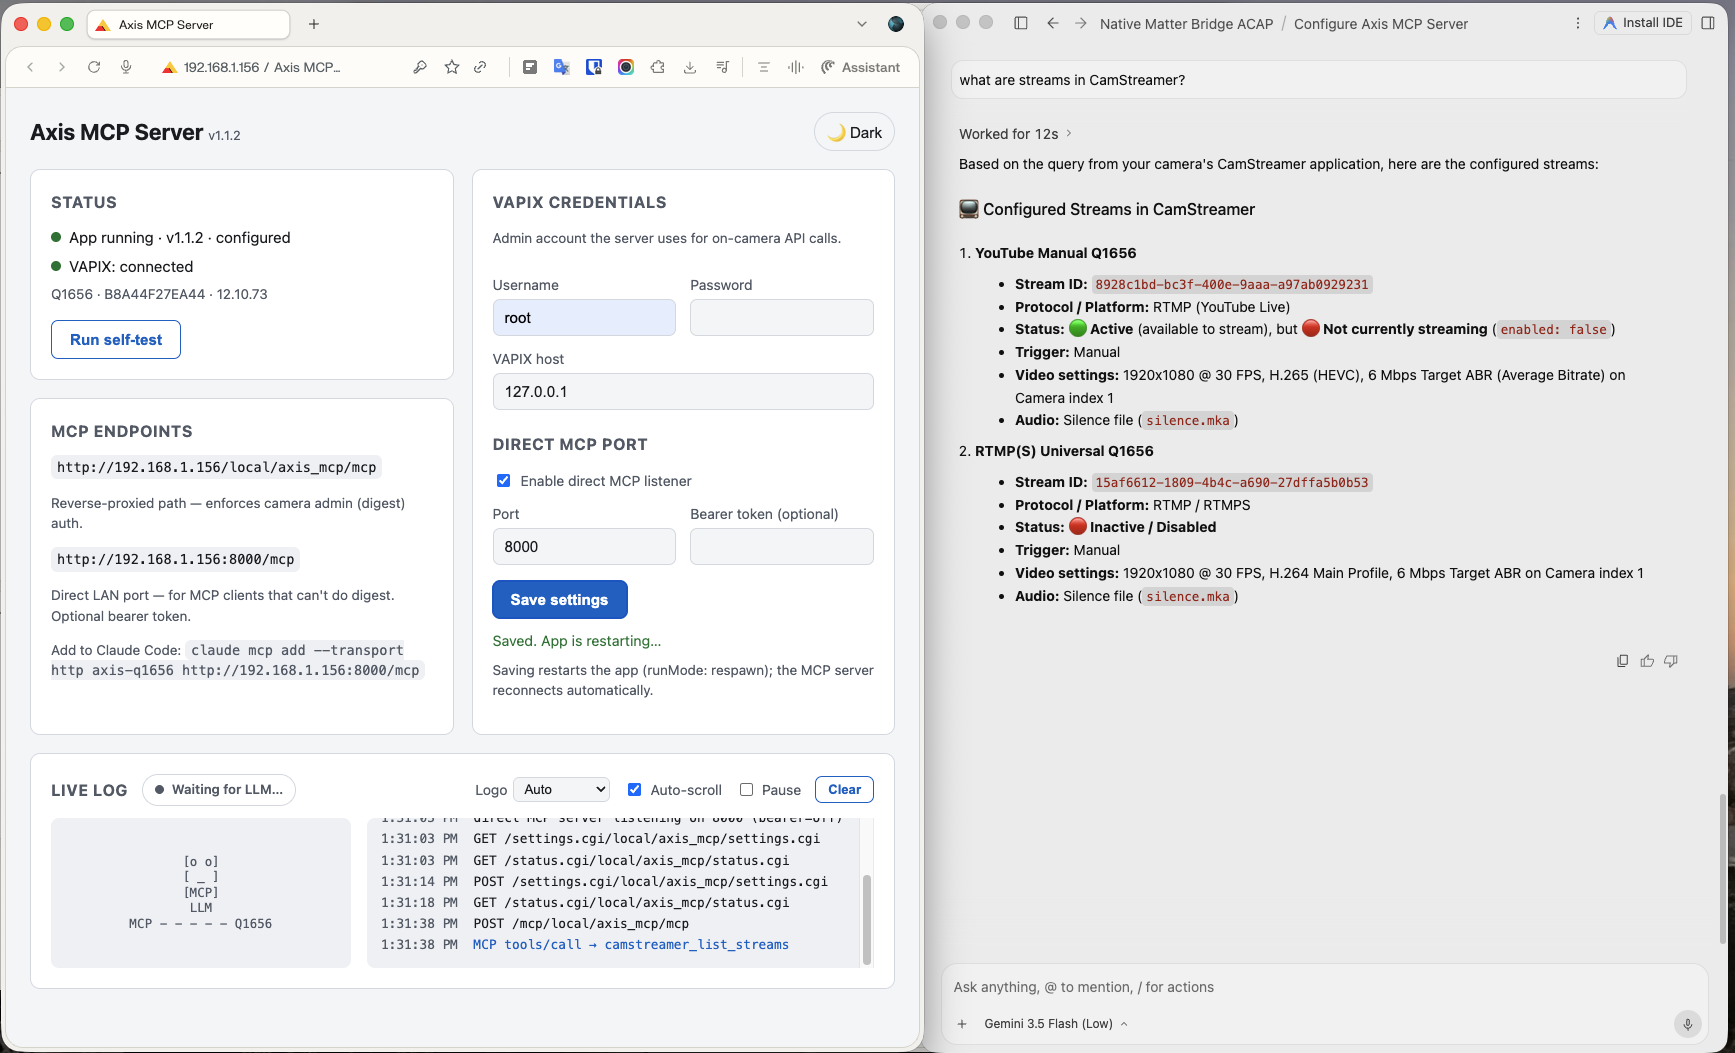Click the VAPIX Password field
The image size is (1735, 1053).
coord(782,318)
